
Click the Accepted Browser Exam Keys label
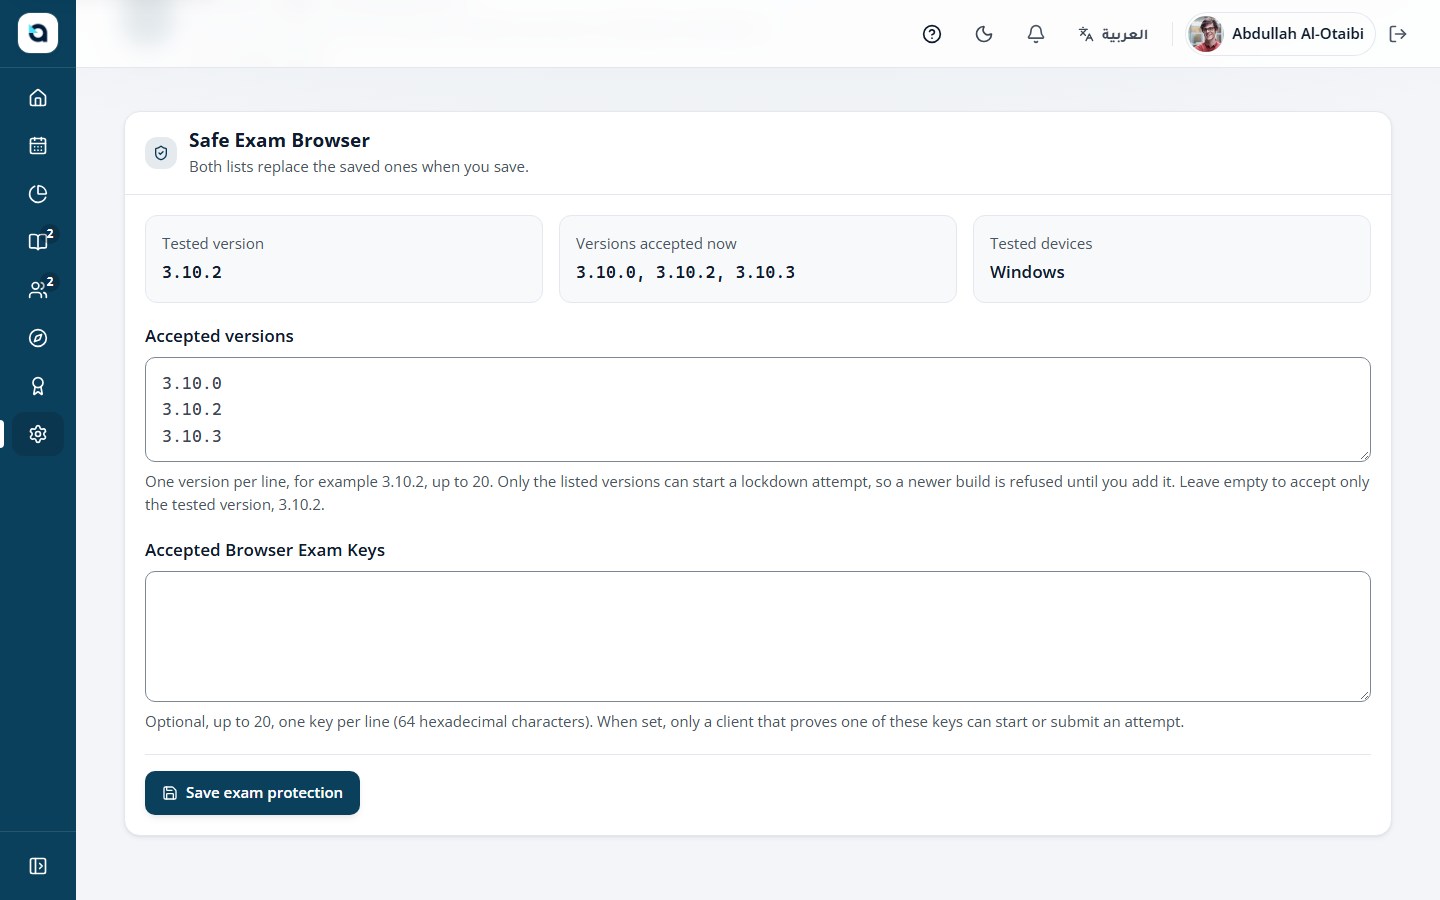pyautogui.click(x=265, y=550)
